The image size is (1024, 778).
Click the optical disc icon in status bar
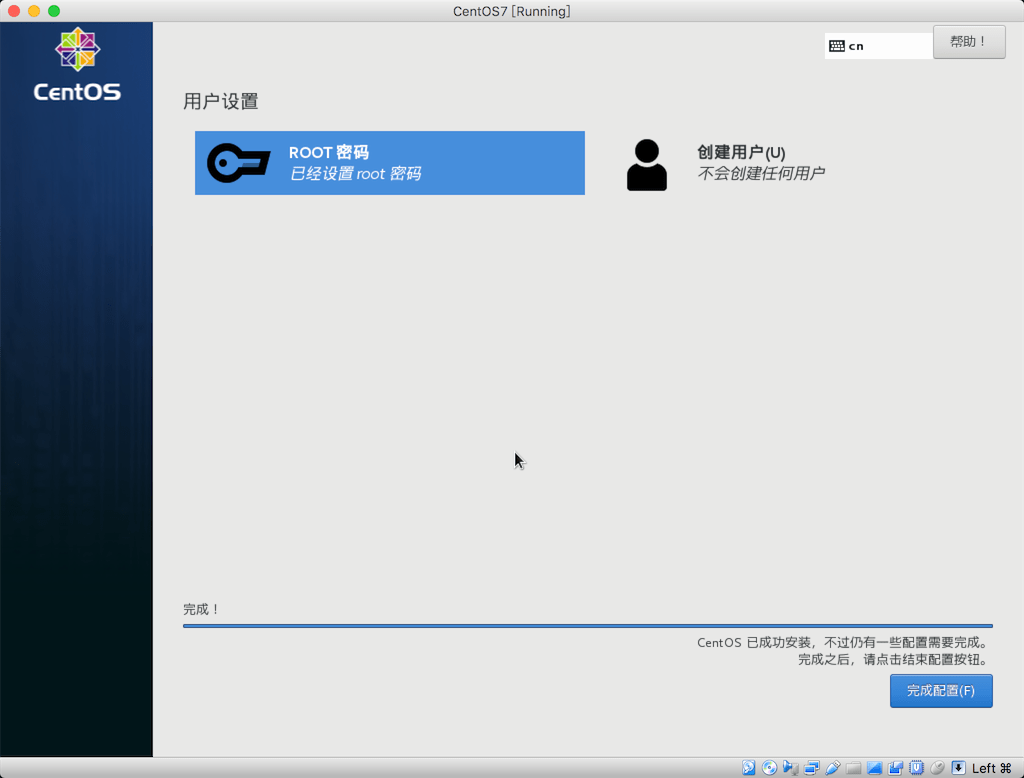[x=770, y=766]
